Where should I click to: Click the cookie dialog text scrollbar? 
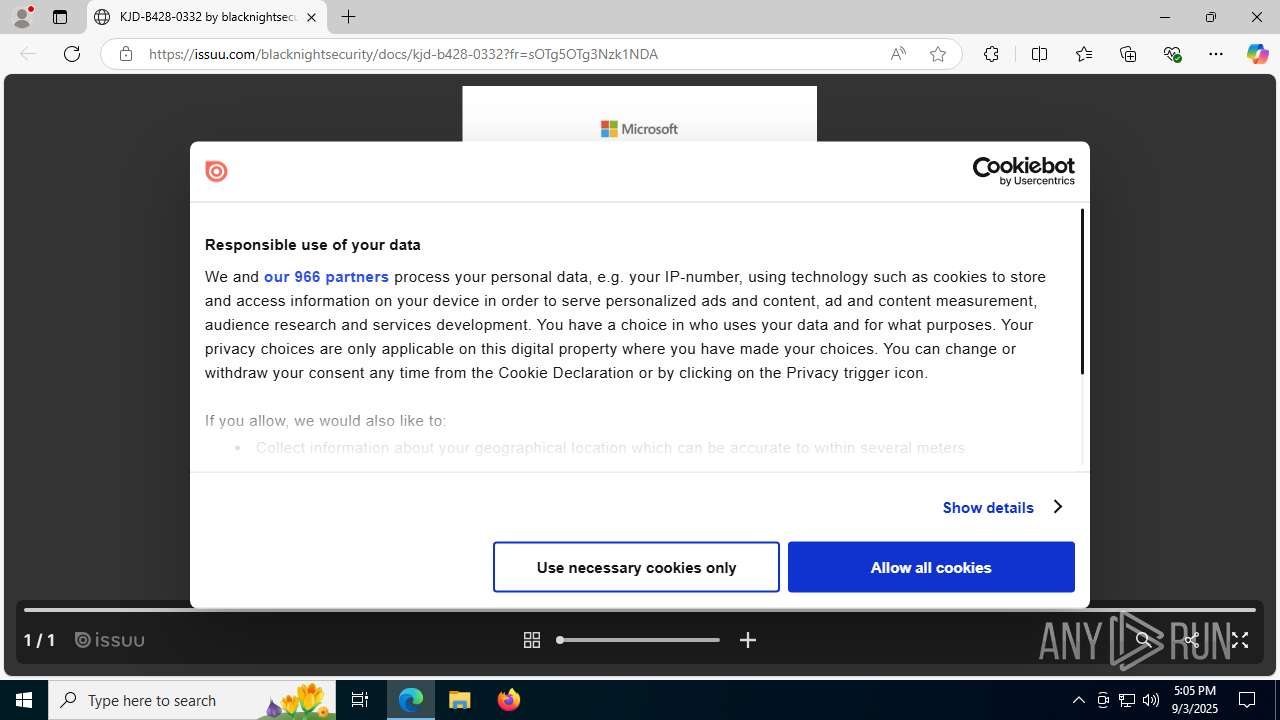[x=1082, y=292]
